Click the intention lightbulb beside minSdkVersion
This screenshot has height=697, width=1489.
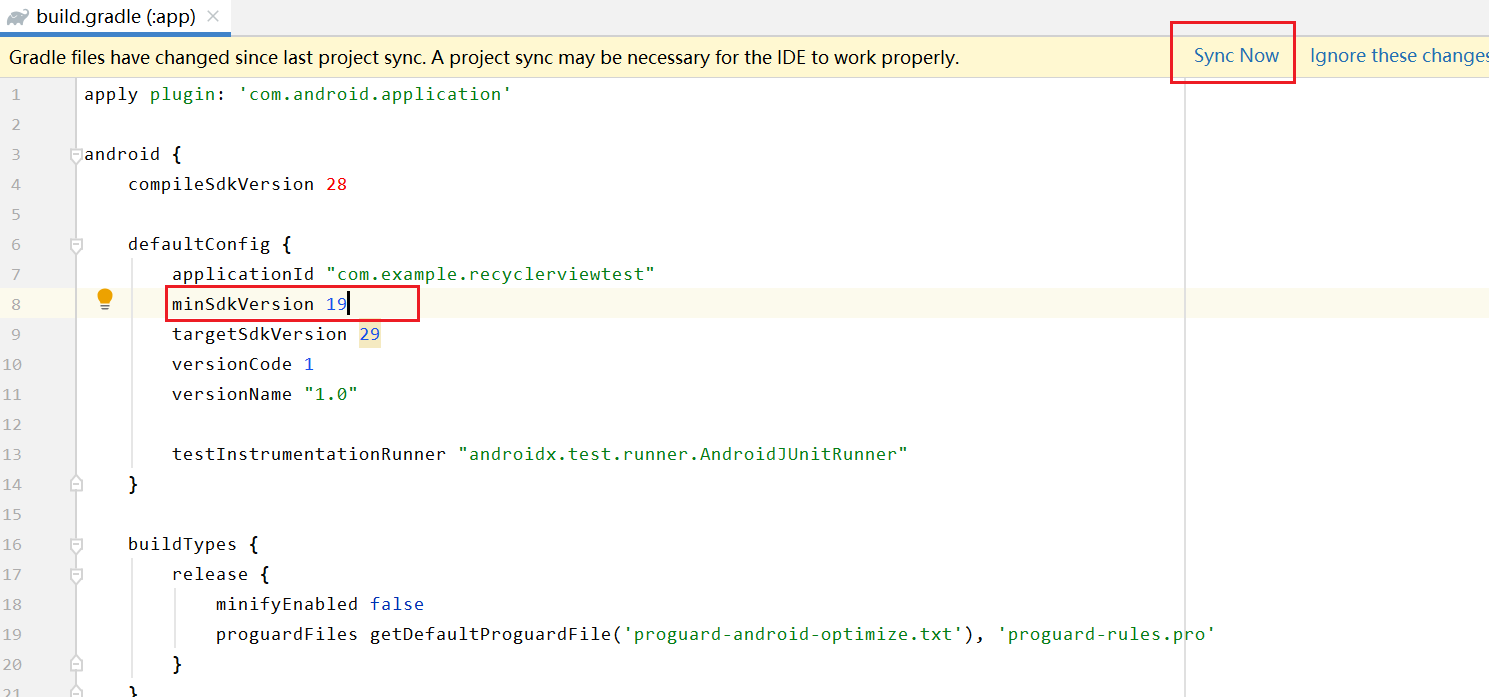[105, 298]
